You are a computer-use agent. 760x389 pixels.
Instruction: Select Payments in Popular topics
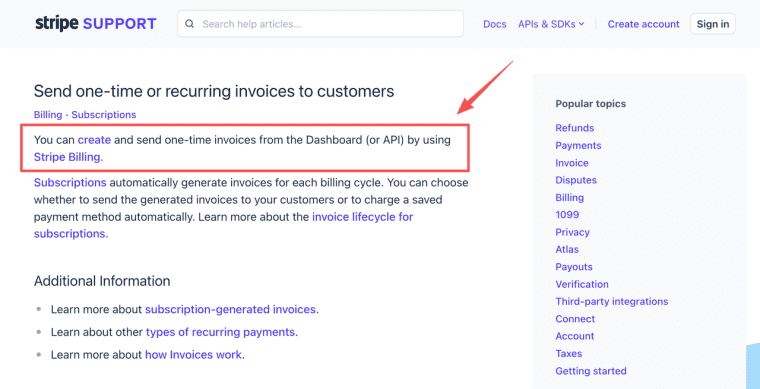coord(578,145)
